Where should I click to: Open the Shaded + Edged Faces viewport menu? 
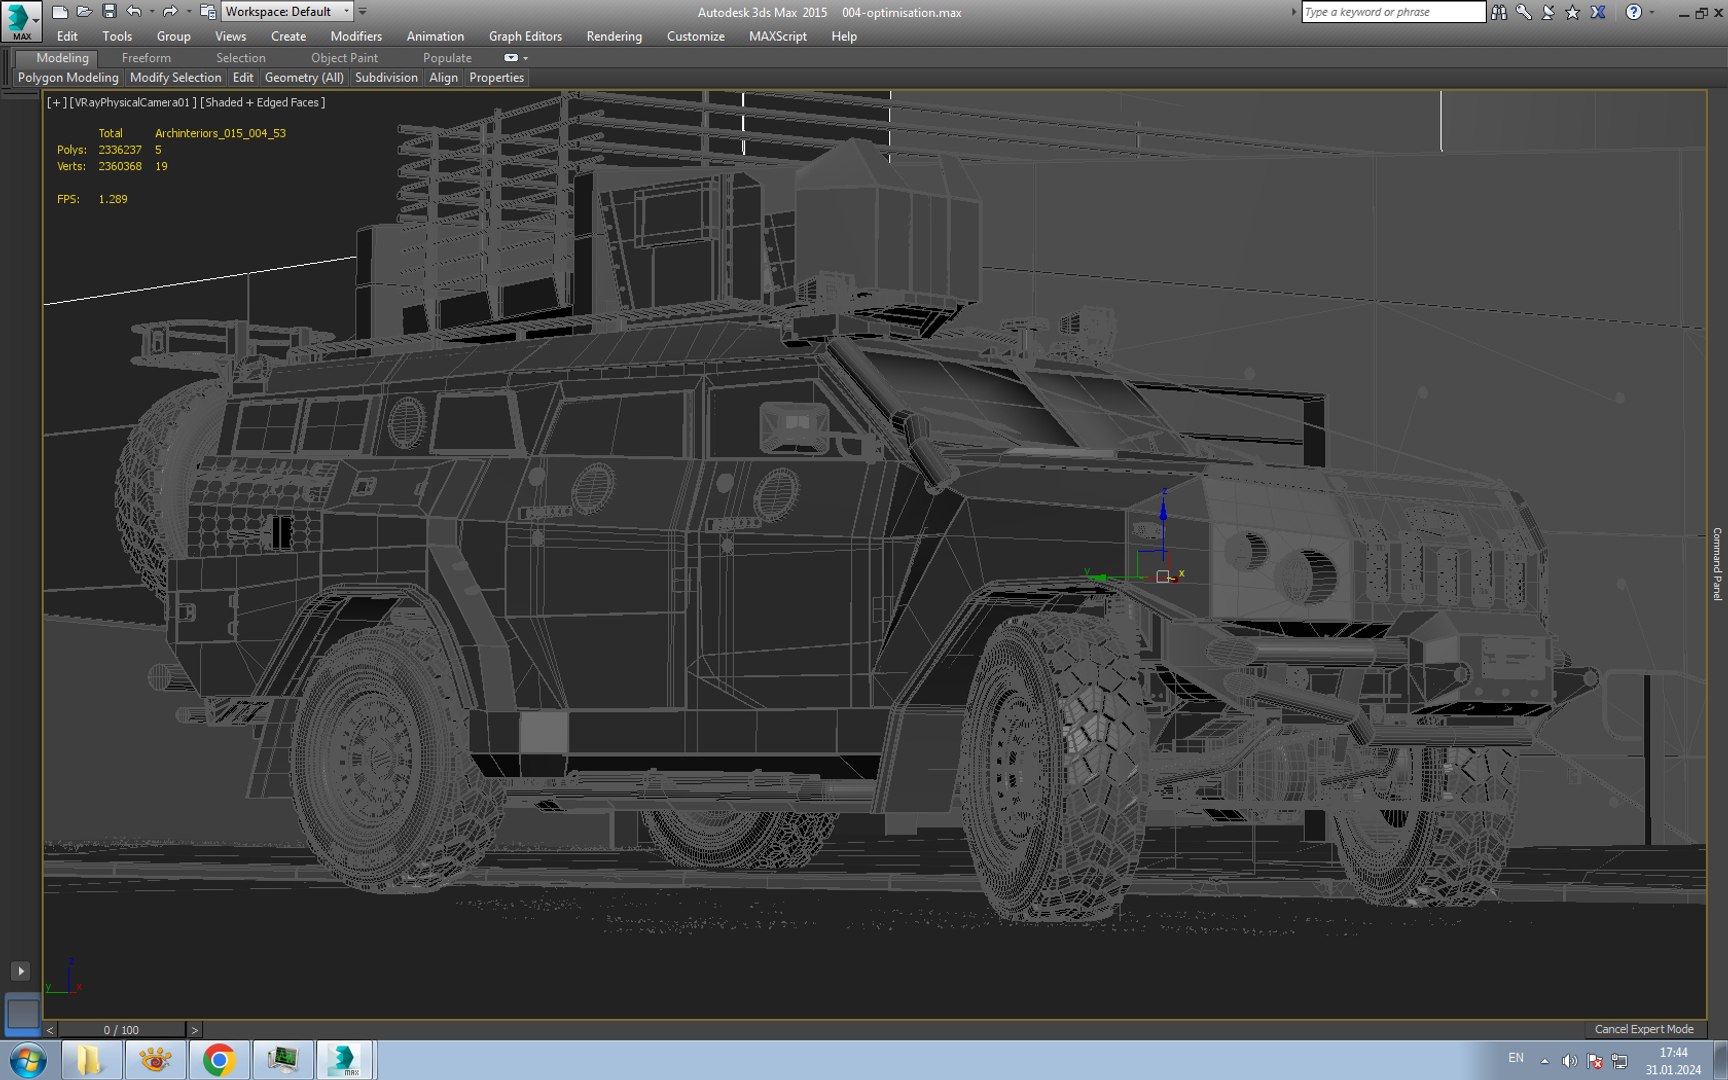tap(262, 102)
